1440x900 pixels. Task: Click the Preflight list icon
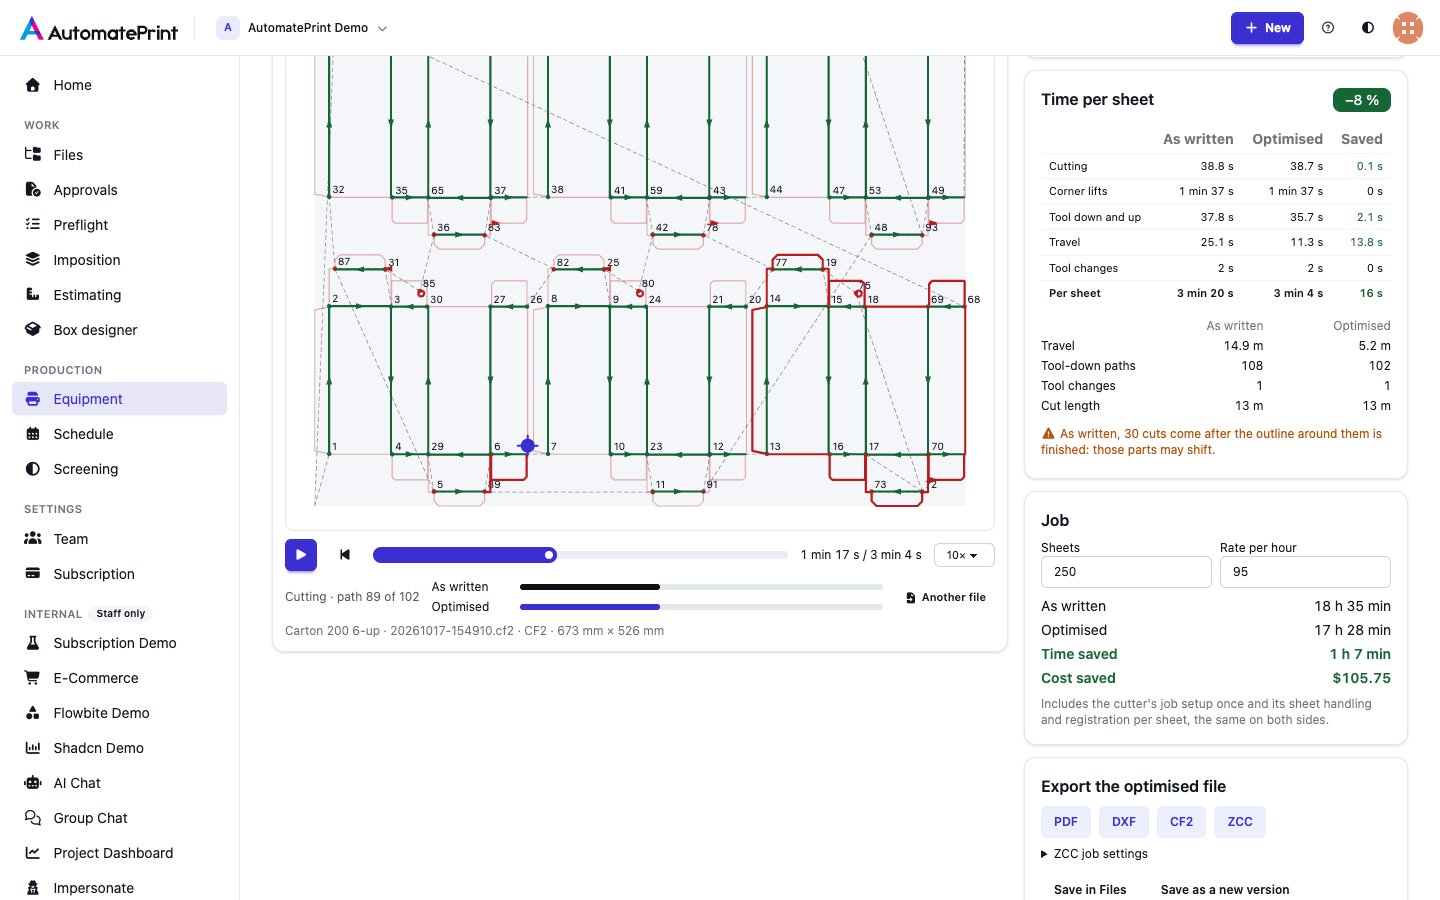[33, 225]
